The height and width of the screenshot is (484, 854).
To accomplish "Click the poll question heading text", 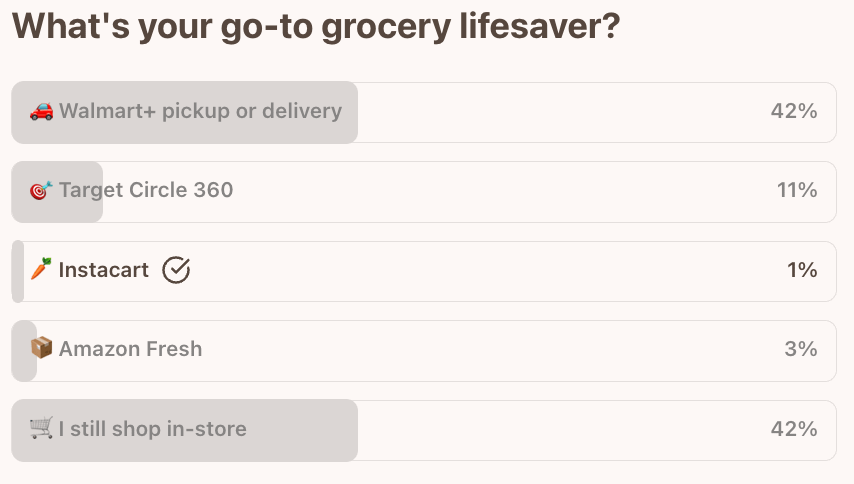I will click(x=316, y=26).
